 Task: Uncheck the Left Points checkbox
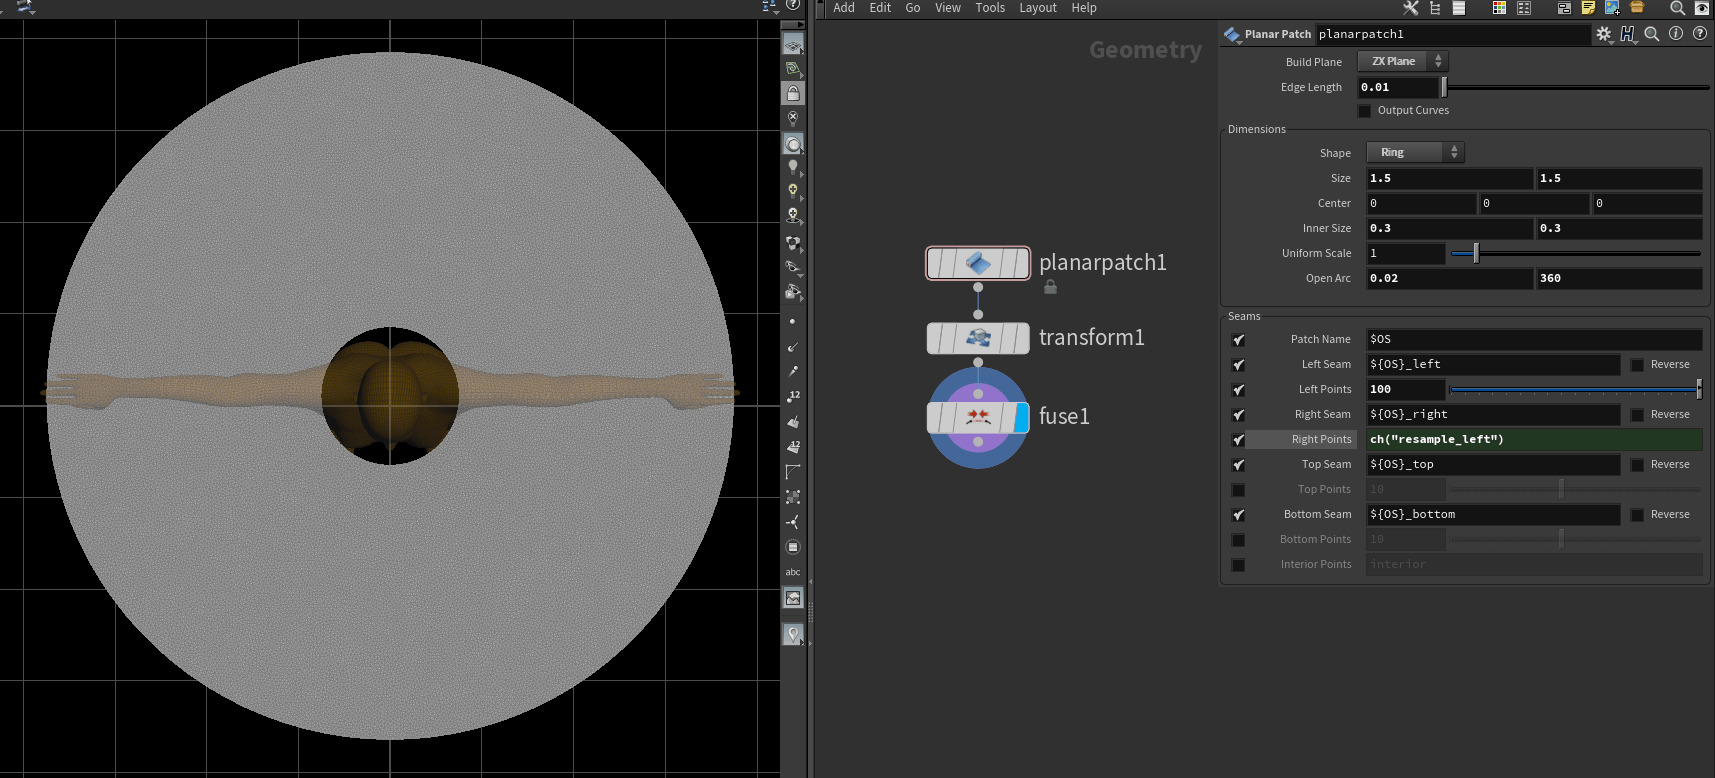pyautogui.click(x=1238, y=390)
